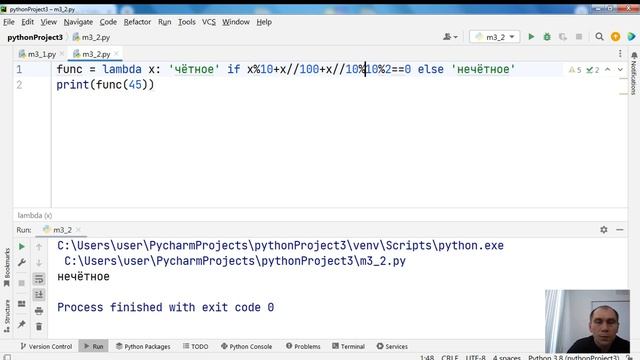Toggle scroll to end of console
The image size is (640, 360).
pos(39,295)
